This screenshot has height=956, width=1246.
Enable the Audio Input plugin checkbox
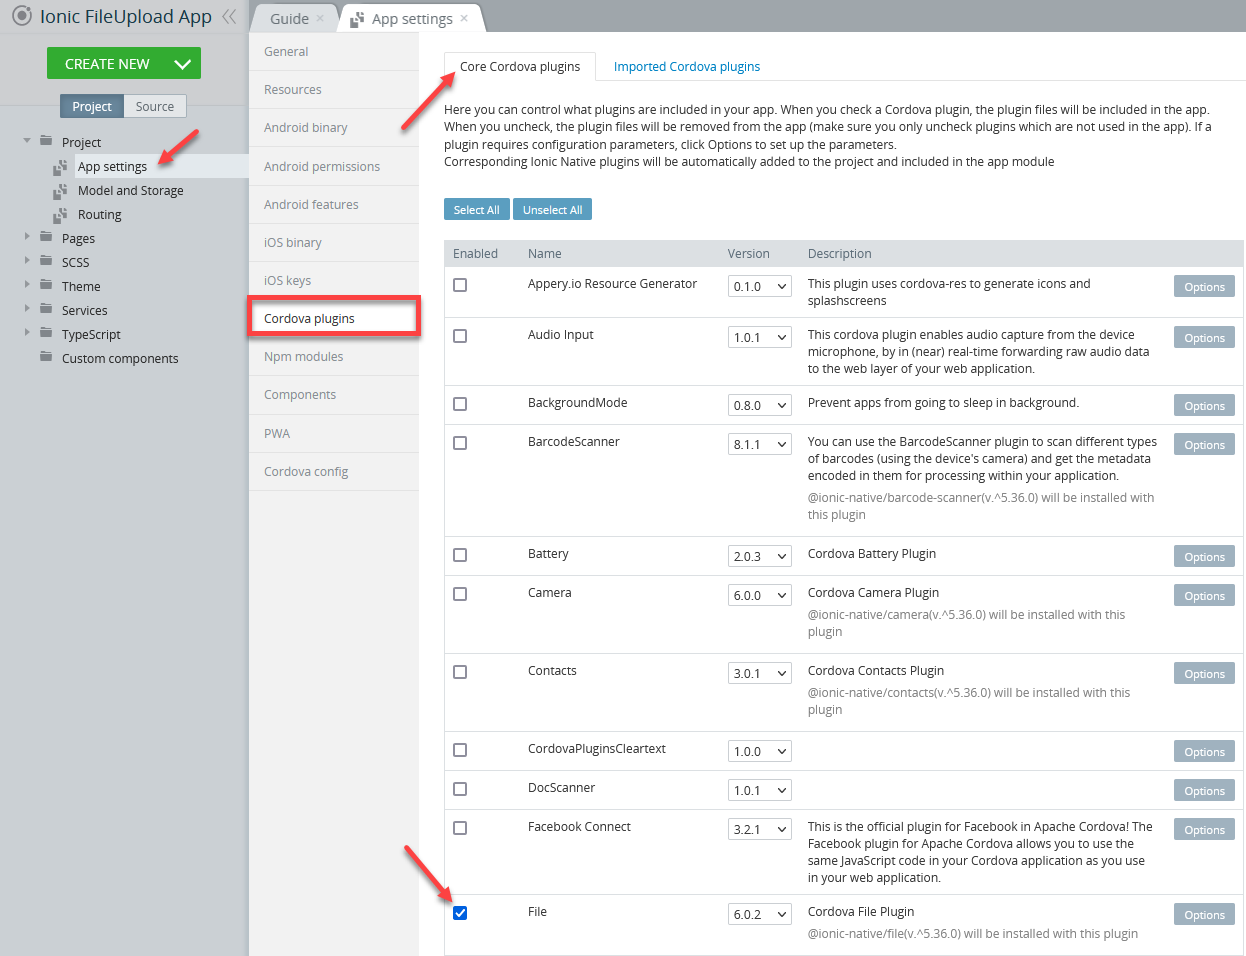click(460, 336)
